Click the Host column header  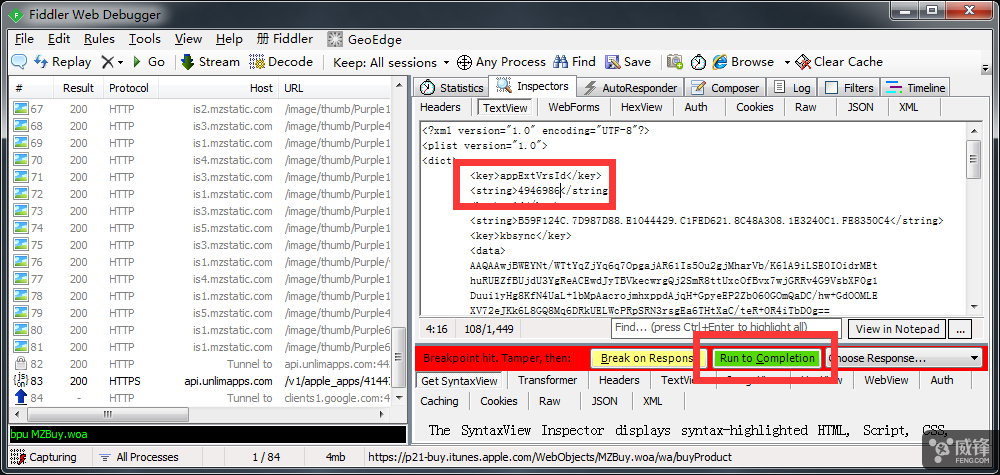(x=218, y=88)
